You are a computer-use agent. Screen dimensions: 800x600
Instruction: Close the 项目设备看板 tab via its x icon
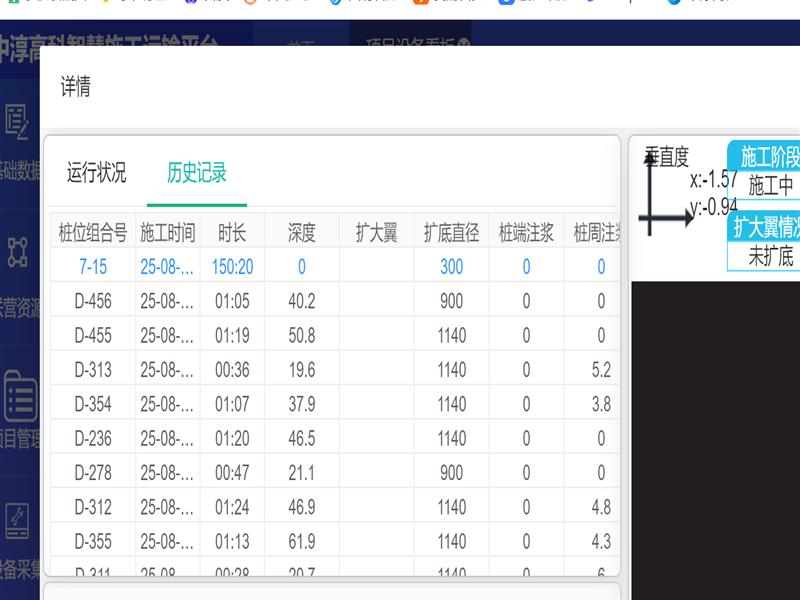click(463, 43)
